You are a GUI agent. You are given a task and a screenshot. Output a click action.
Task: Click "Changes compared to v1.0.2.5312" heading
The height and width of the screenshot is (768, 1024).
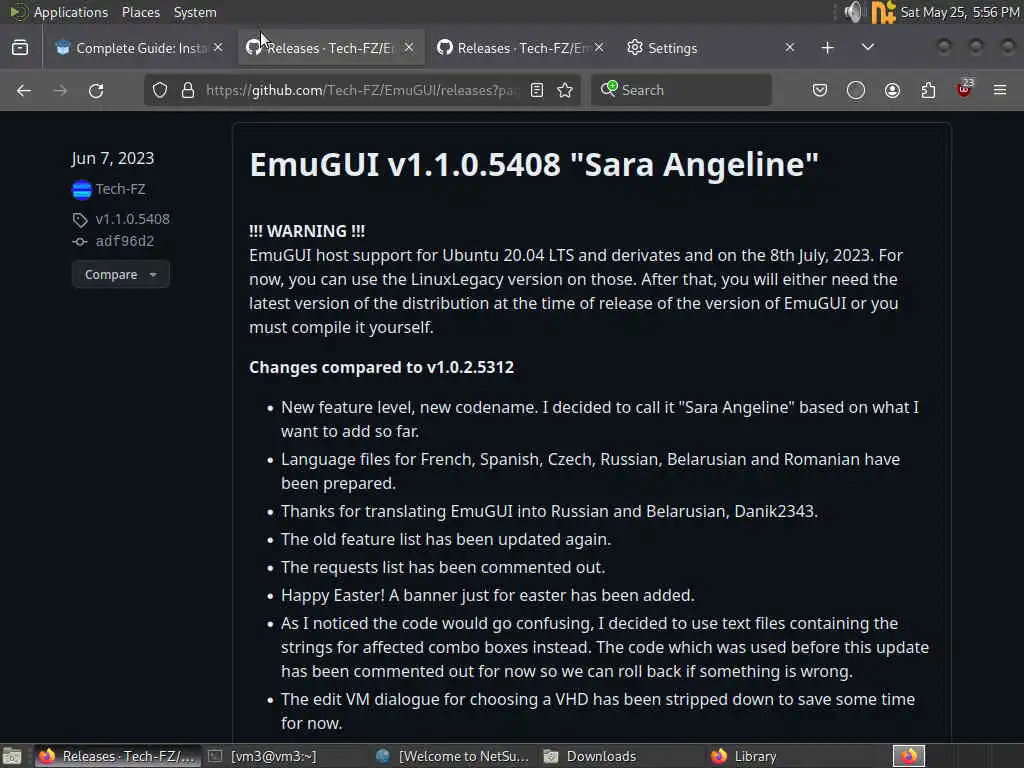tap(381, 368)
